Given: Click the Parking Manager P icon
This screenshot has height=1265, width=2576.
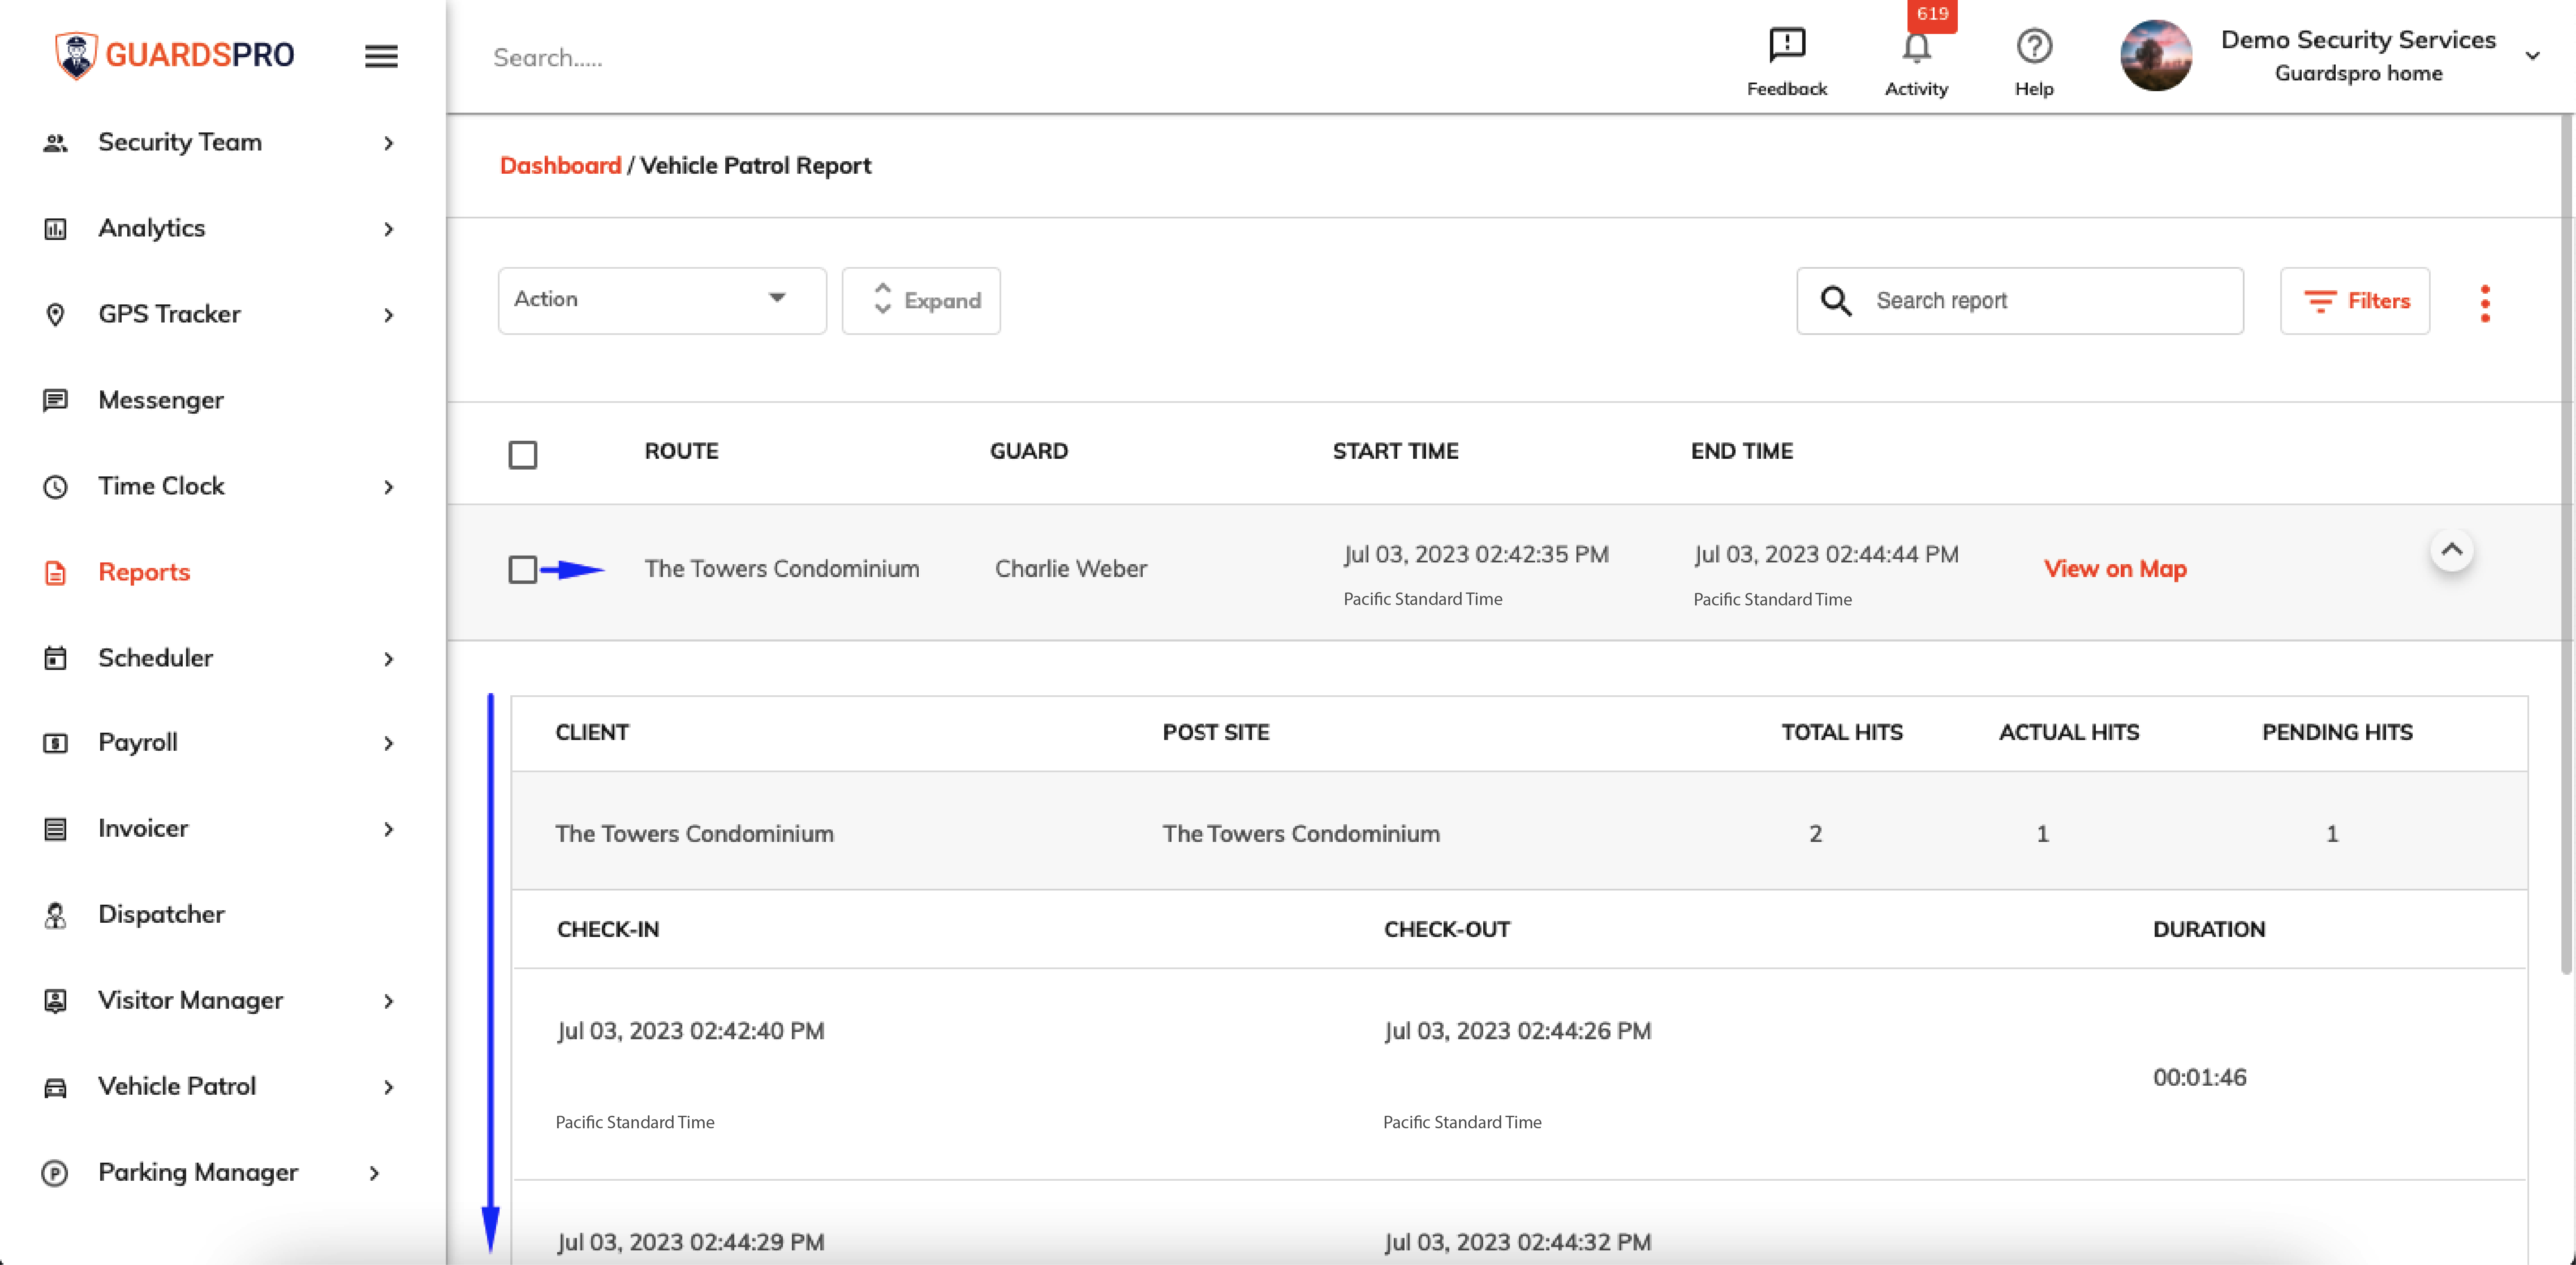Looking at the screenshot, I should pos(55,1173).
